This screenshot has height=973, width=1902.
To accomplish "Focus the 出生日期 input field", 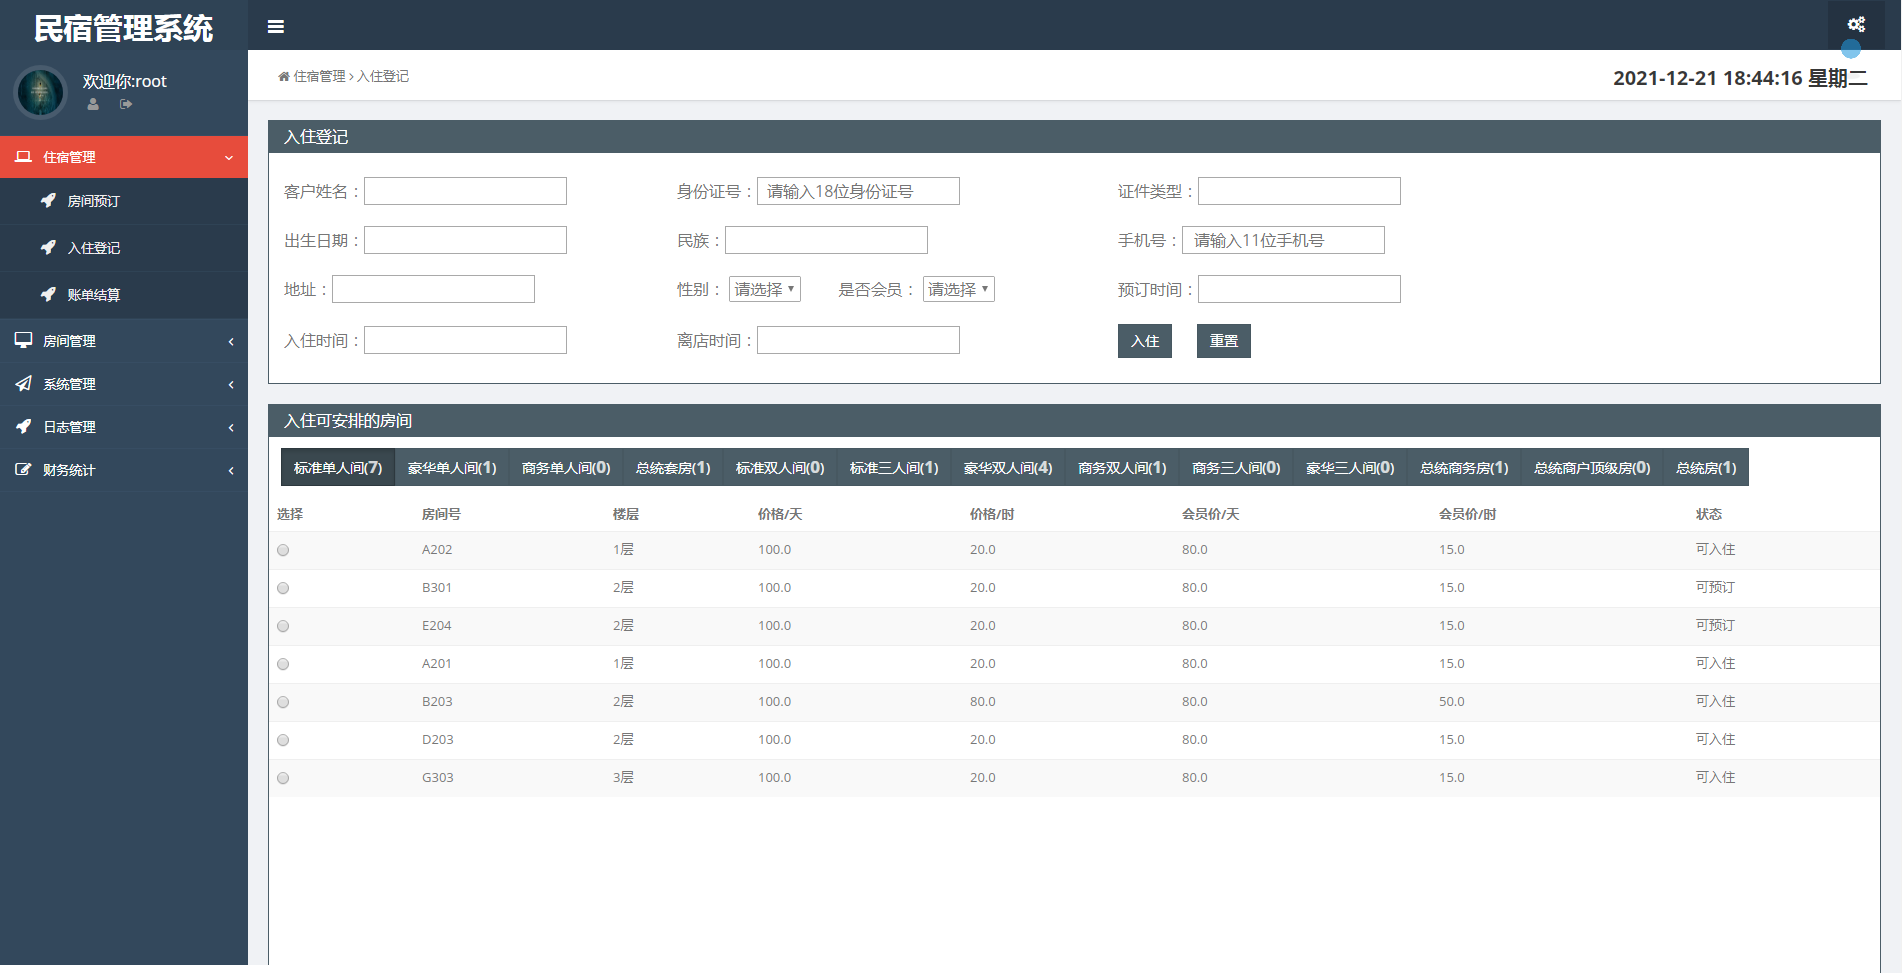I will (x=465, y=240).
